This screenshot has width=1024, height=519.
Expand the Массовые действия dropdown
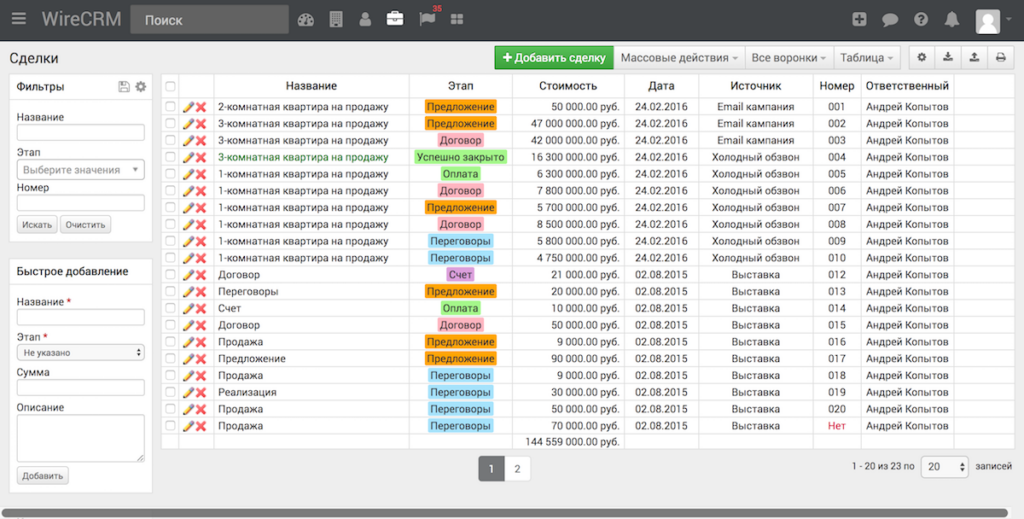point(680,58)
